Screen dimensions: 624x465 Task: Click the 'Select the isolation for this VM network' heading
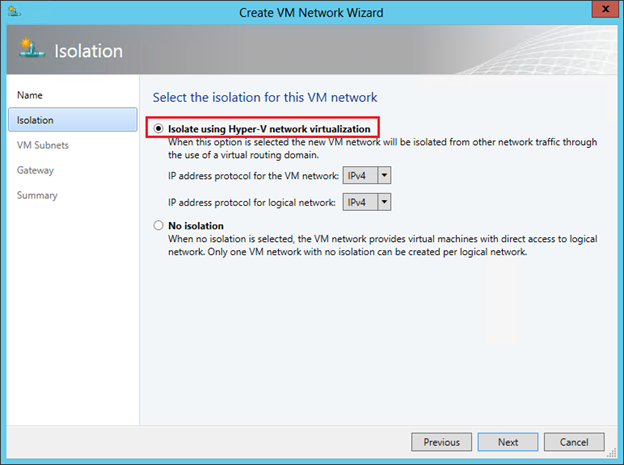(x=265, y=98)
